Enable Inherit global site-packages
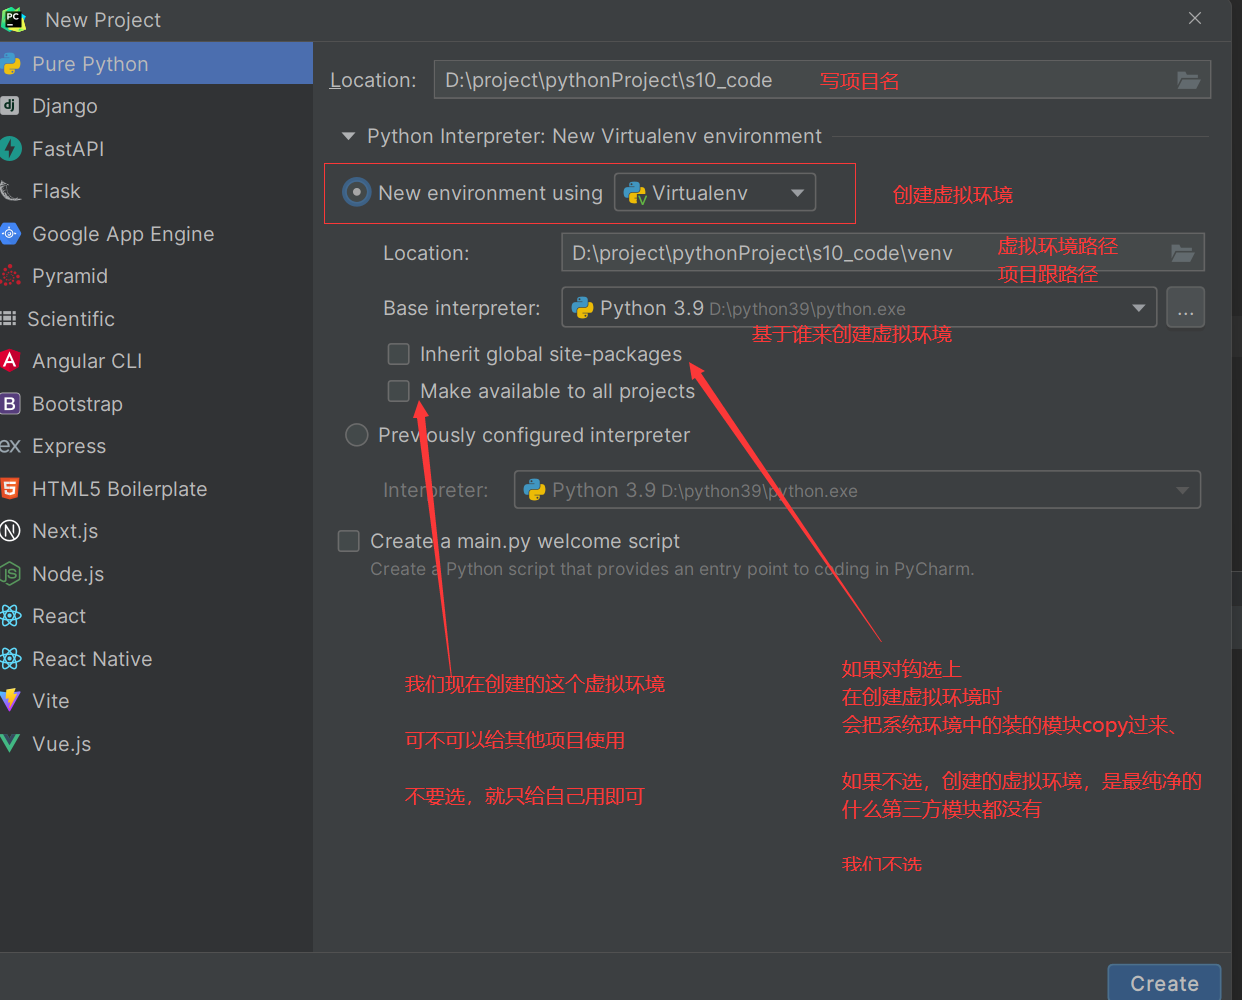This screenshot has height=1000, width=1242. coord(399,354)
